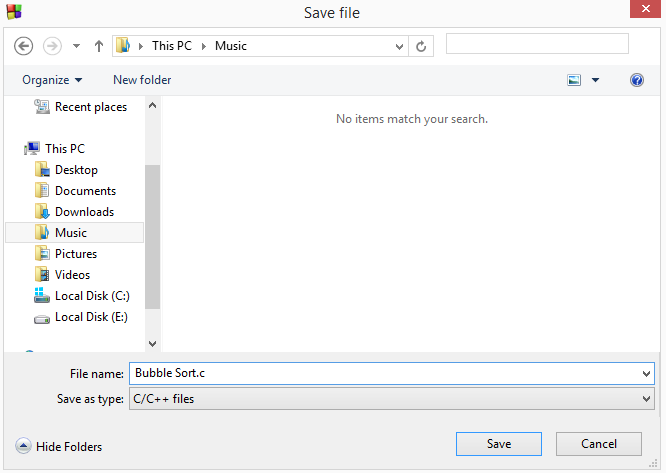Click the folder icon in address bar
The image size is (666, 473).
[123, 45]
